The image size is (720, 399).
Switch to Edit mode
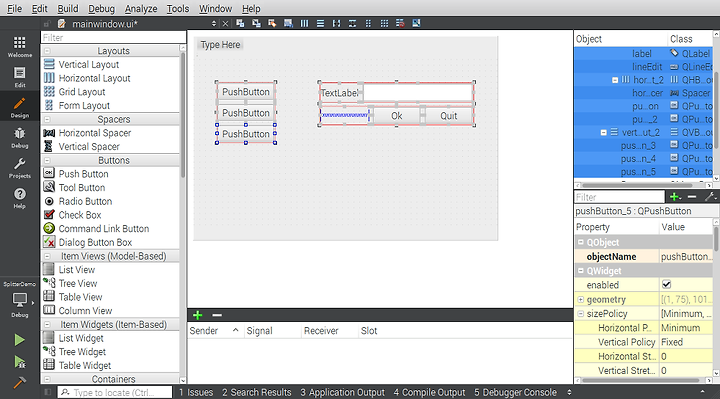click(x=20, y=77)
